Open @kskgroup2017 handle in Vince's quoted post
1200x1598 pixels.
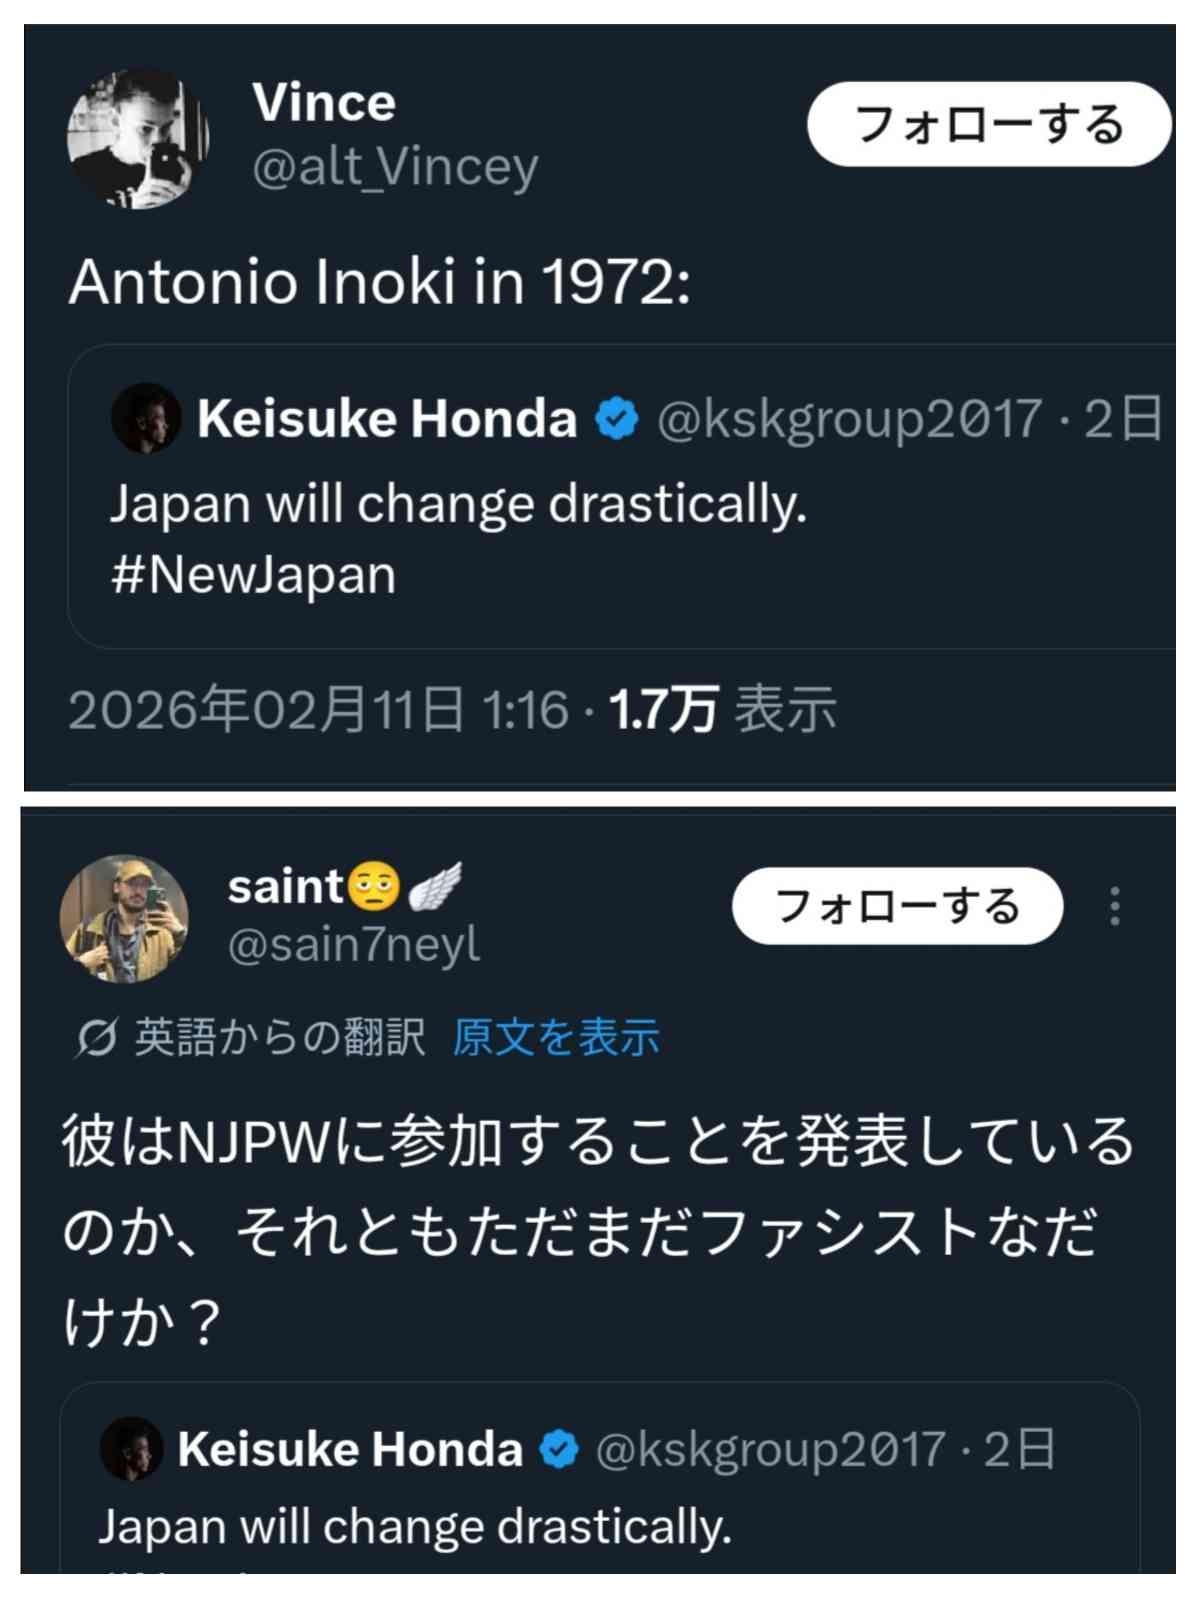[849, 419]
